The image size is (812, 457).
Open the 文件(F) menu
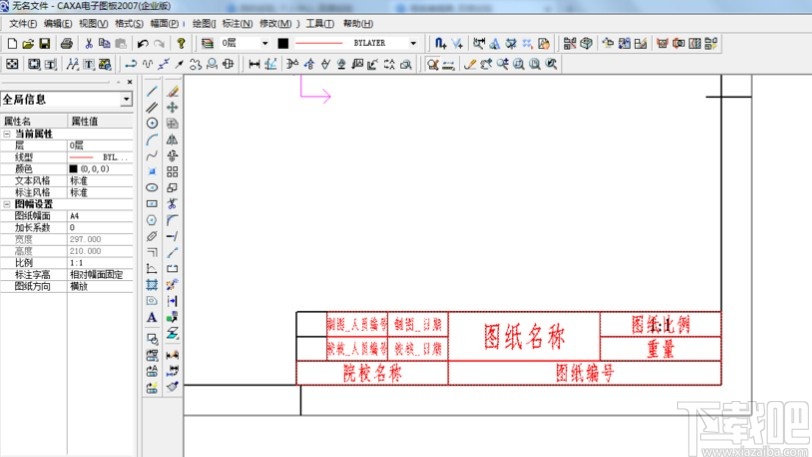(23, 24)
